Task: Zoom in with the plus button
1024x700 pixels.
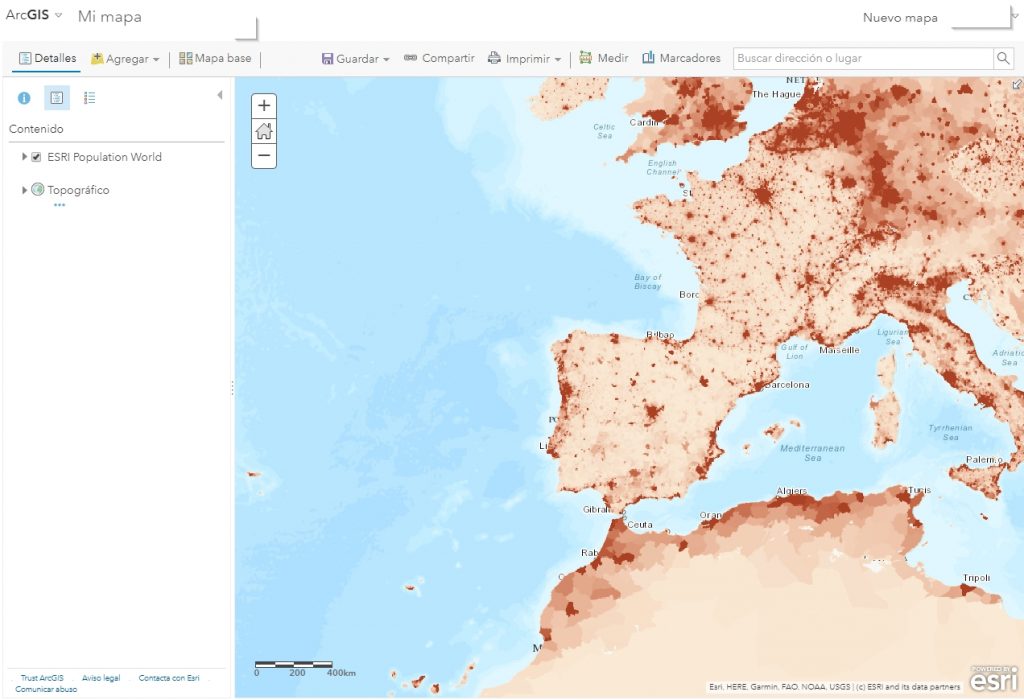Action: pyautogui.click(x=263, y=104)
